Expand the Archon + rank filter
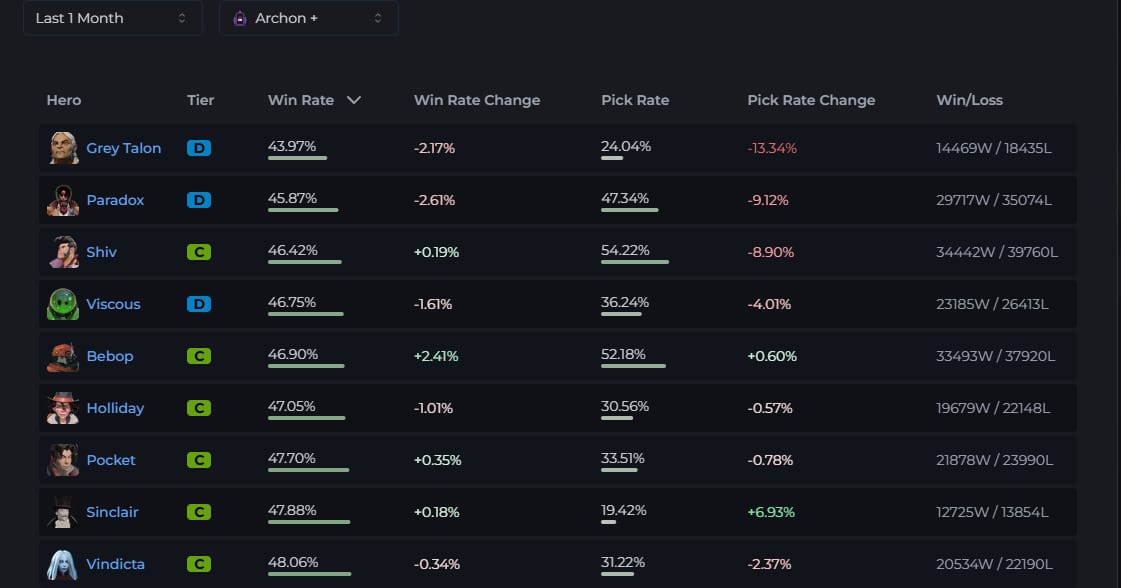 point(308,18)
